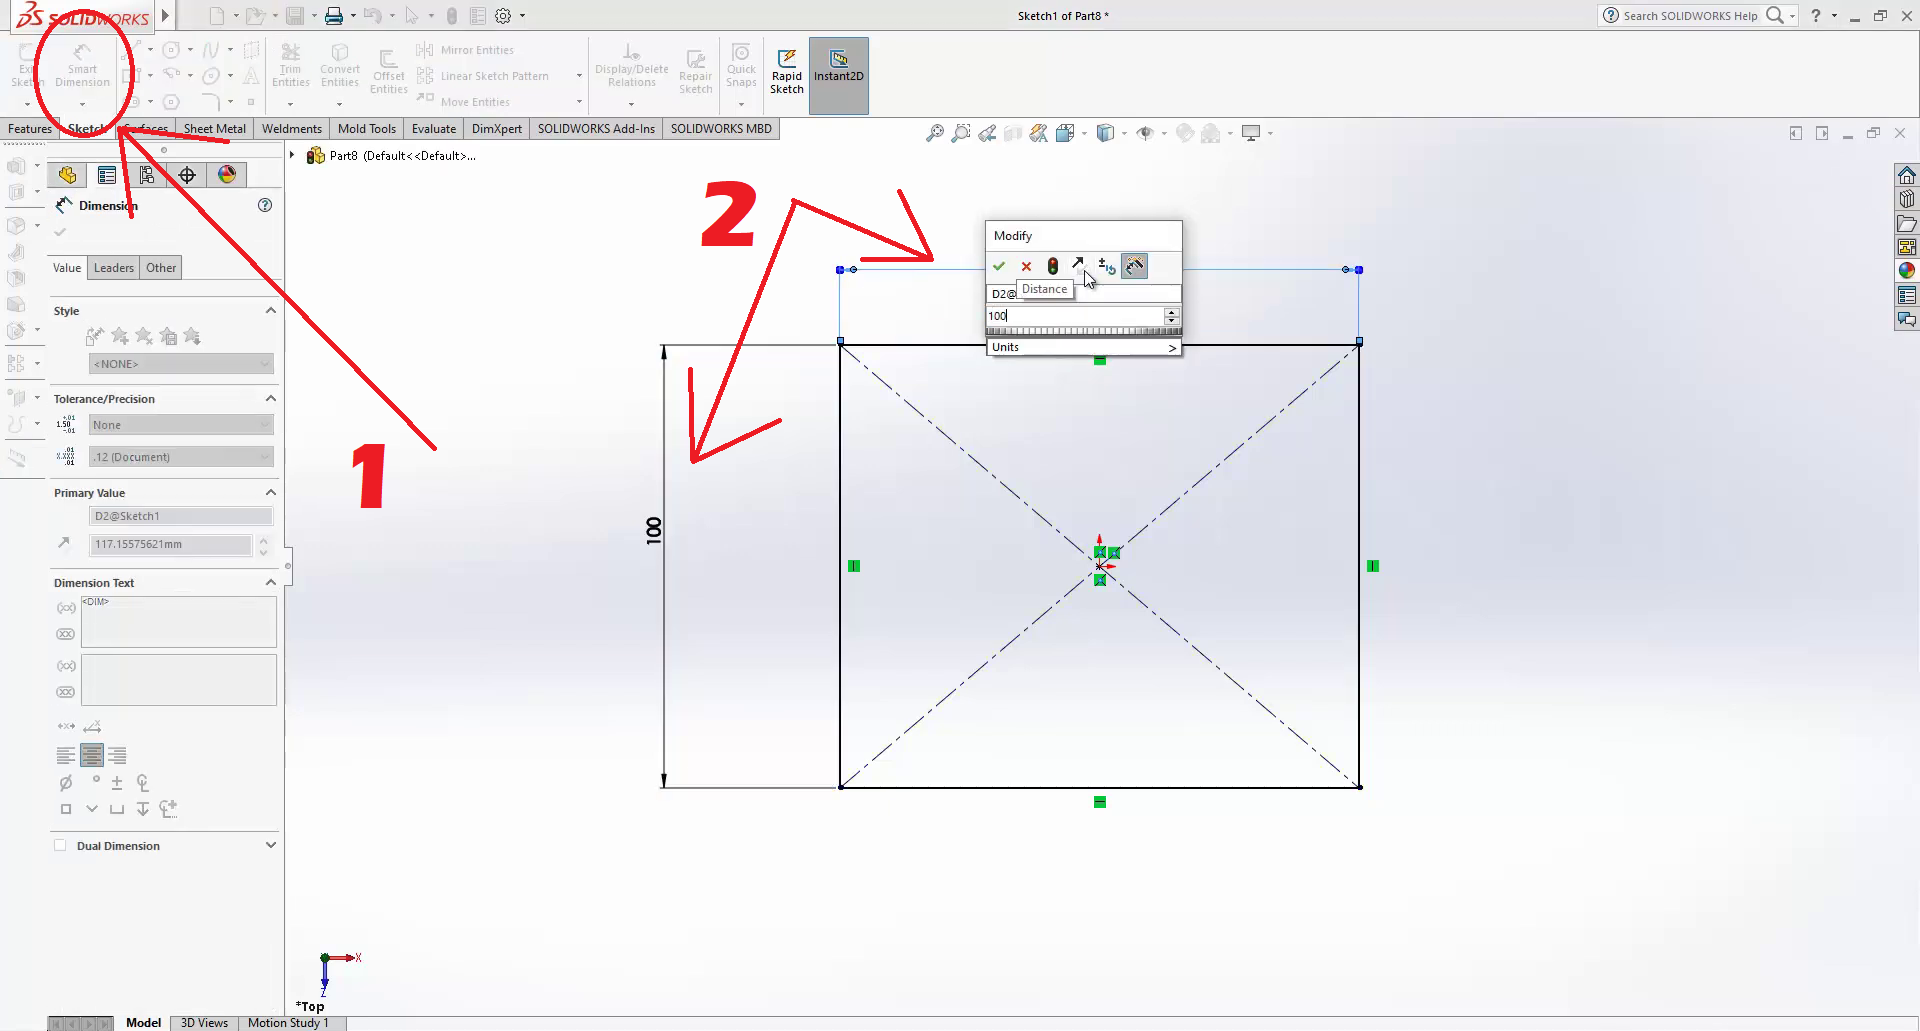Click the thumbwheel slider in Modify dialog

point(1083,331)
